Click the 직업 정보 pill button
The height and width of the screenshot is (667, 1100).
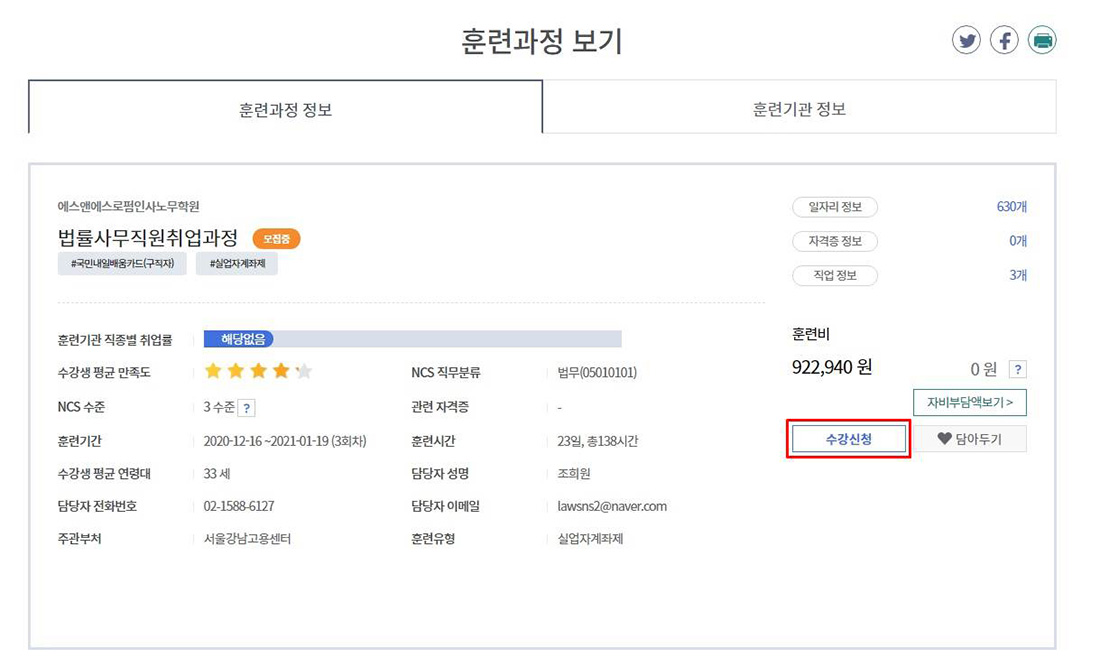pos(834,275)
